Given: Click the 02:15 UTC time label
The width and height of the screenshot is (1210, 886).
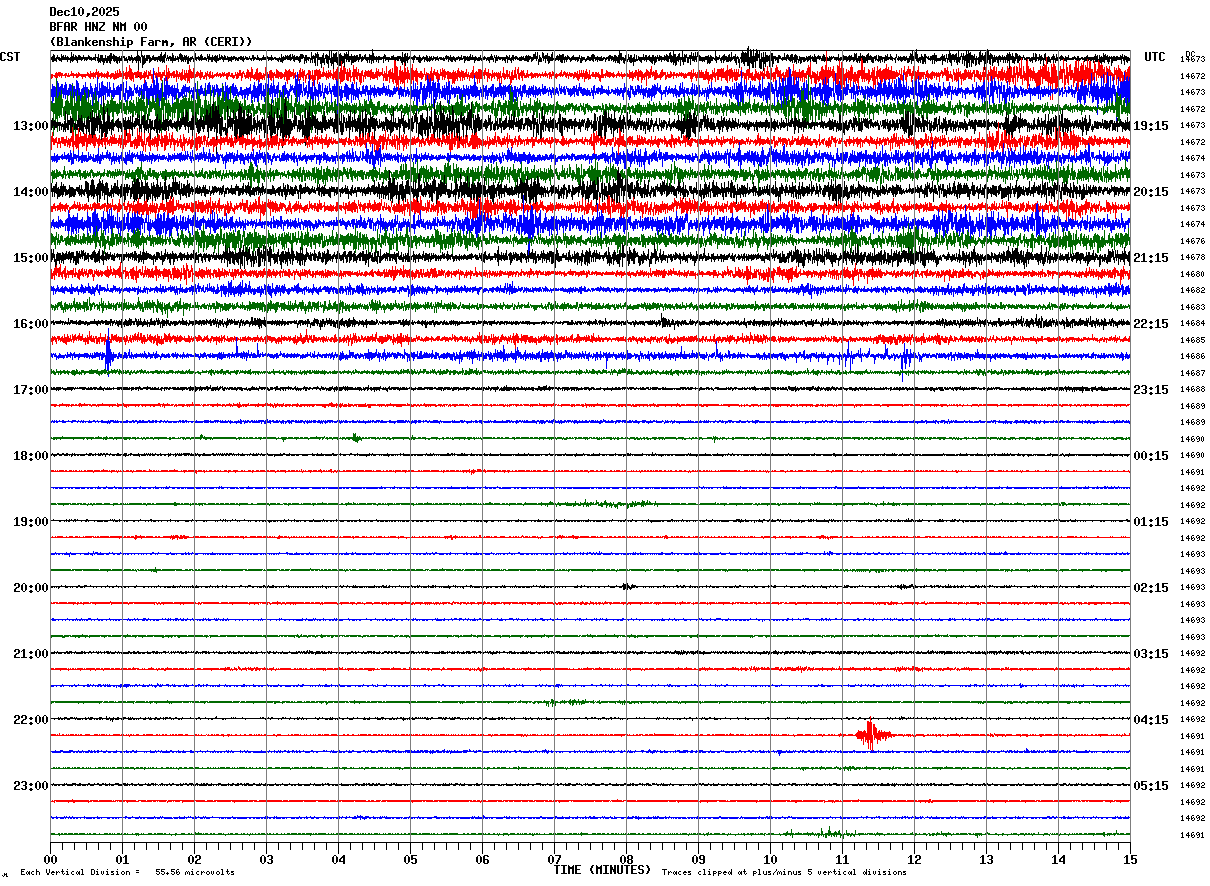Looking at the screenshot, I should click(x=1151, y=588).
